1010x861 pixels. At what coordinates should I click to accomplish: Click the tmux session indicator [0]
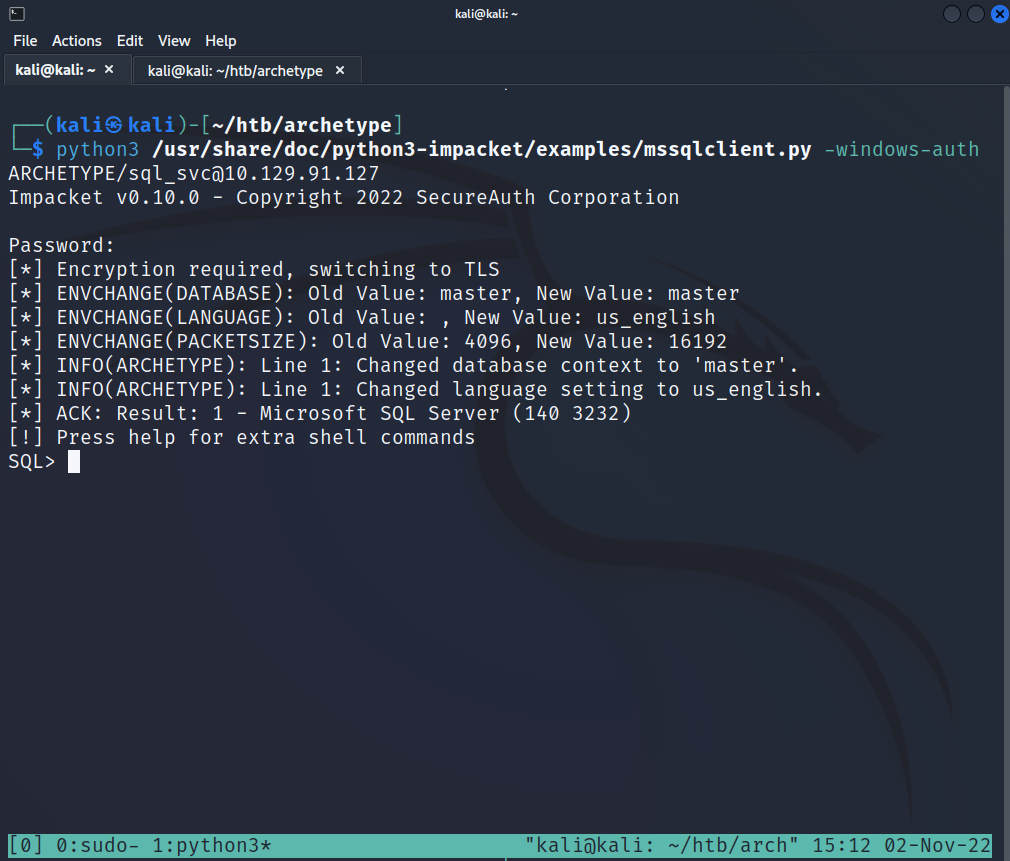point(25,846)
